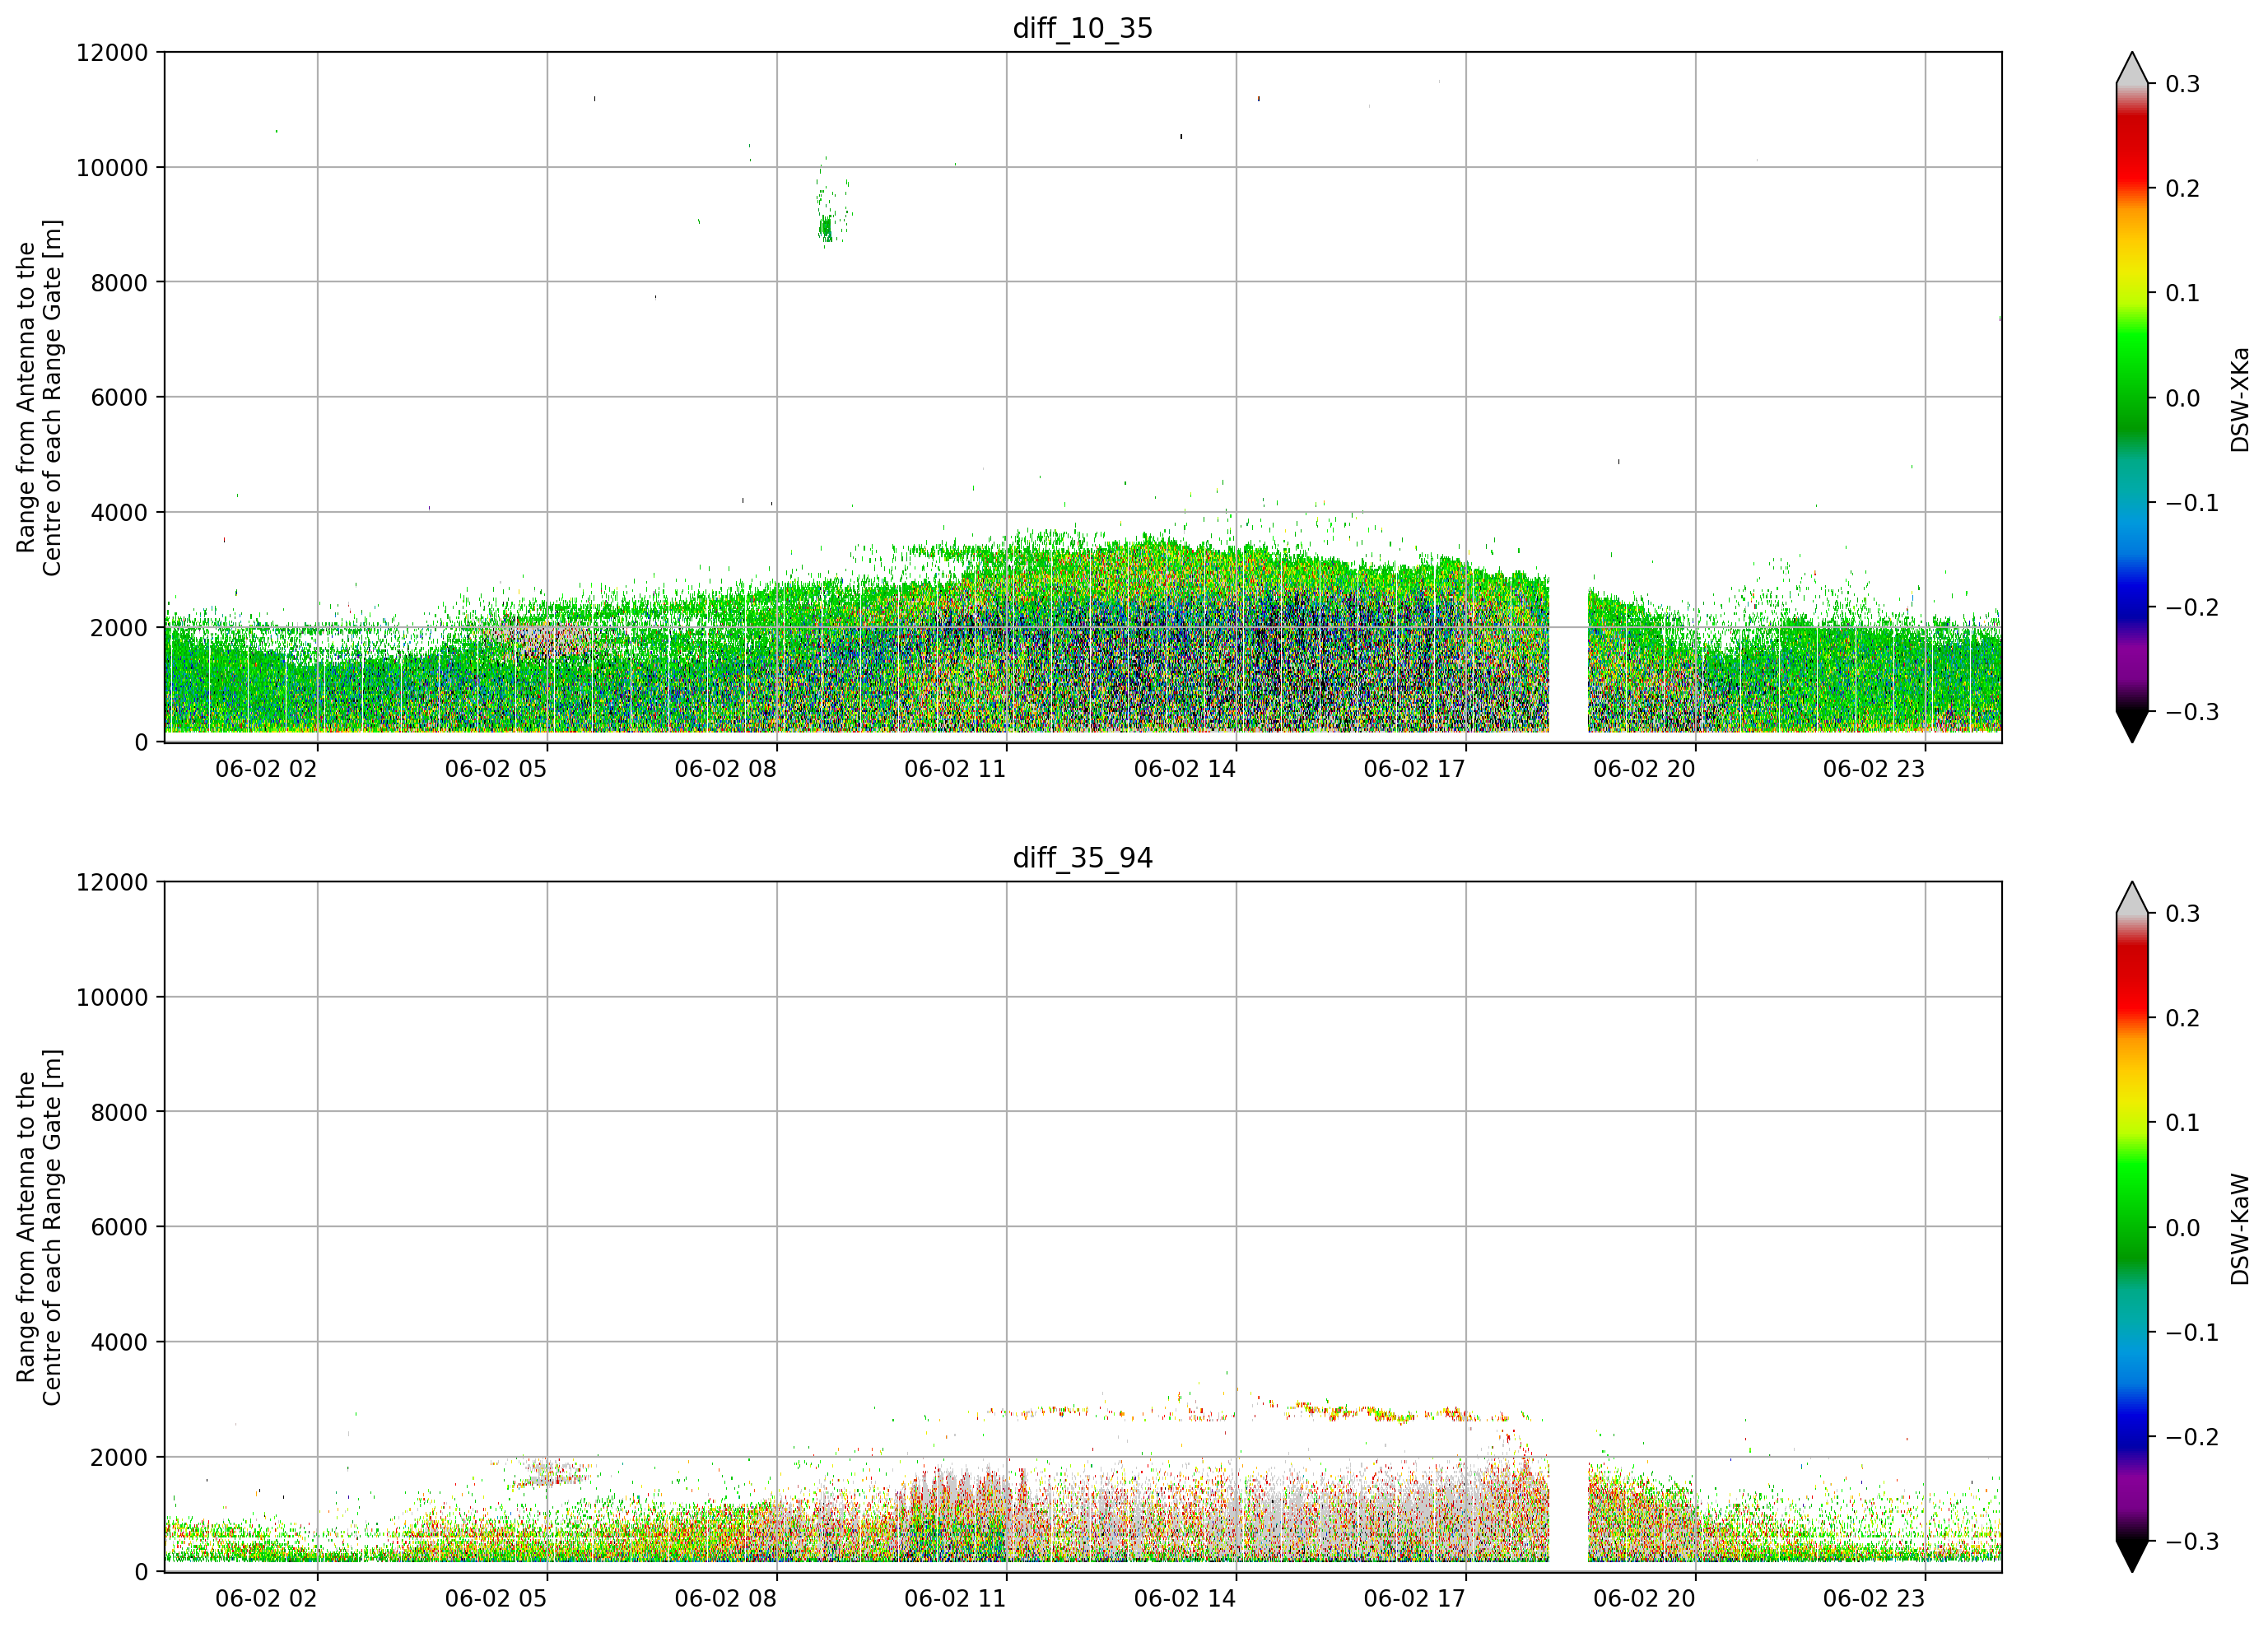Click red 0.2 region of top colorbar
Viewport: 2268px width, 1628px height.
2132,188
